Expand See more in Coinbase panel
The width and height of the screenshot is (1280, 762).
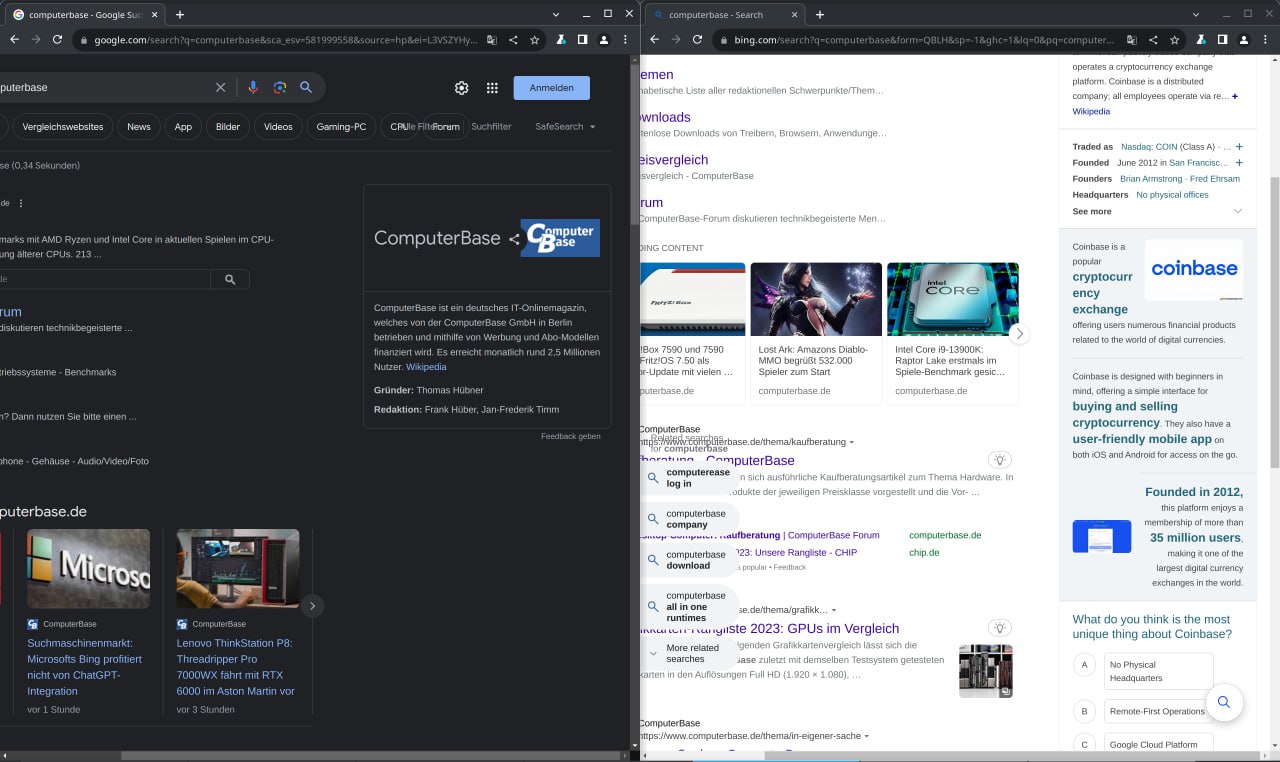(x=1157, y=211)
